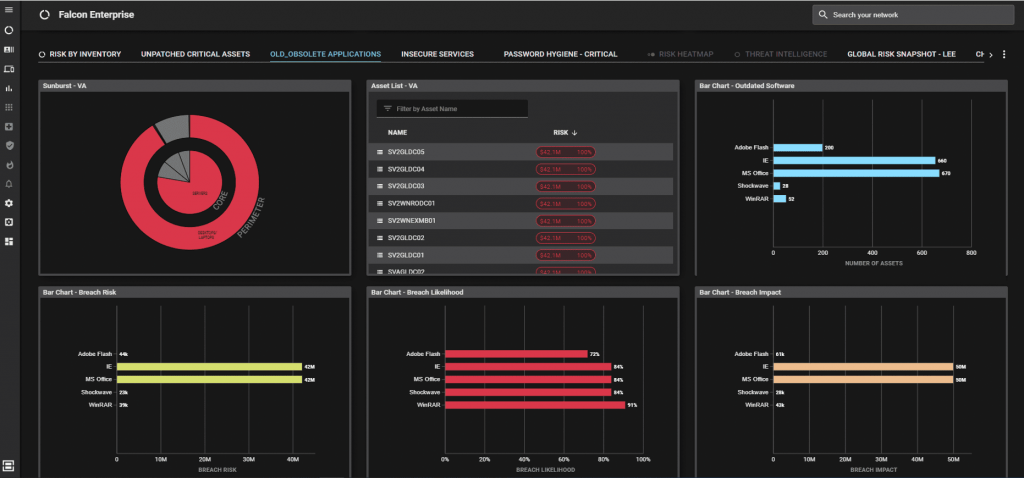Click the gray outer sunburst segment

coord(173,127)
